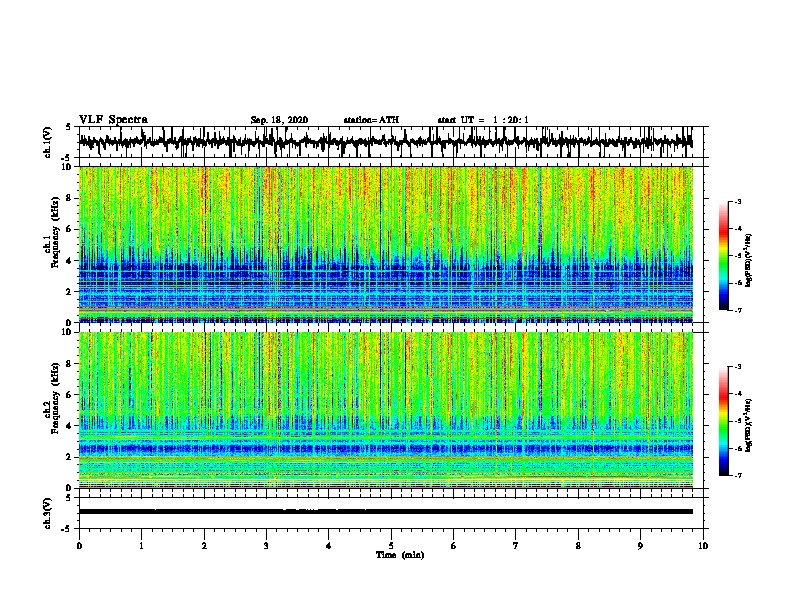
Task: Click the 'station=ATH' header label
Action: pyautogui.click(x=371, y=120)
